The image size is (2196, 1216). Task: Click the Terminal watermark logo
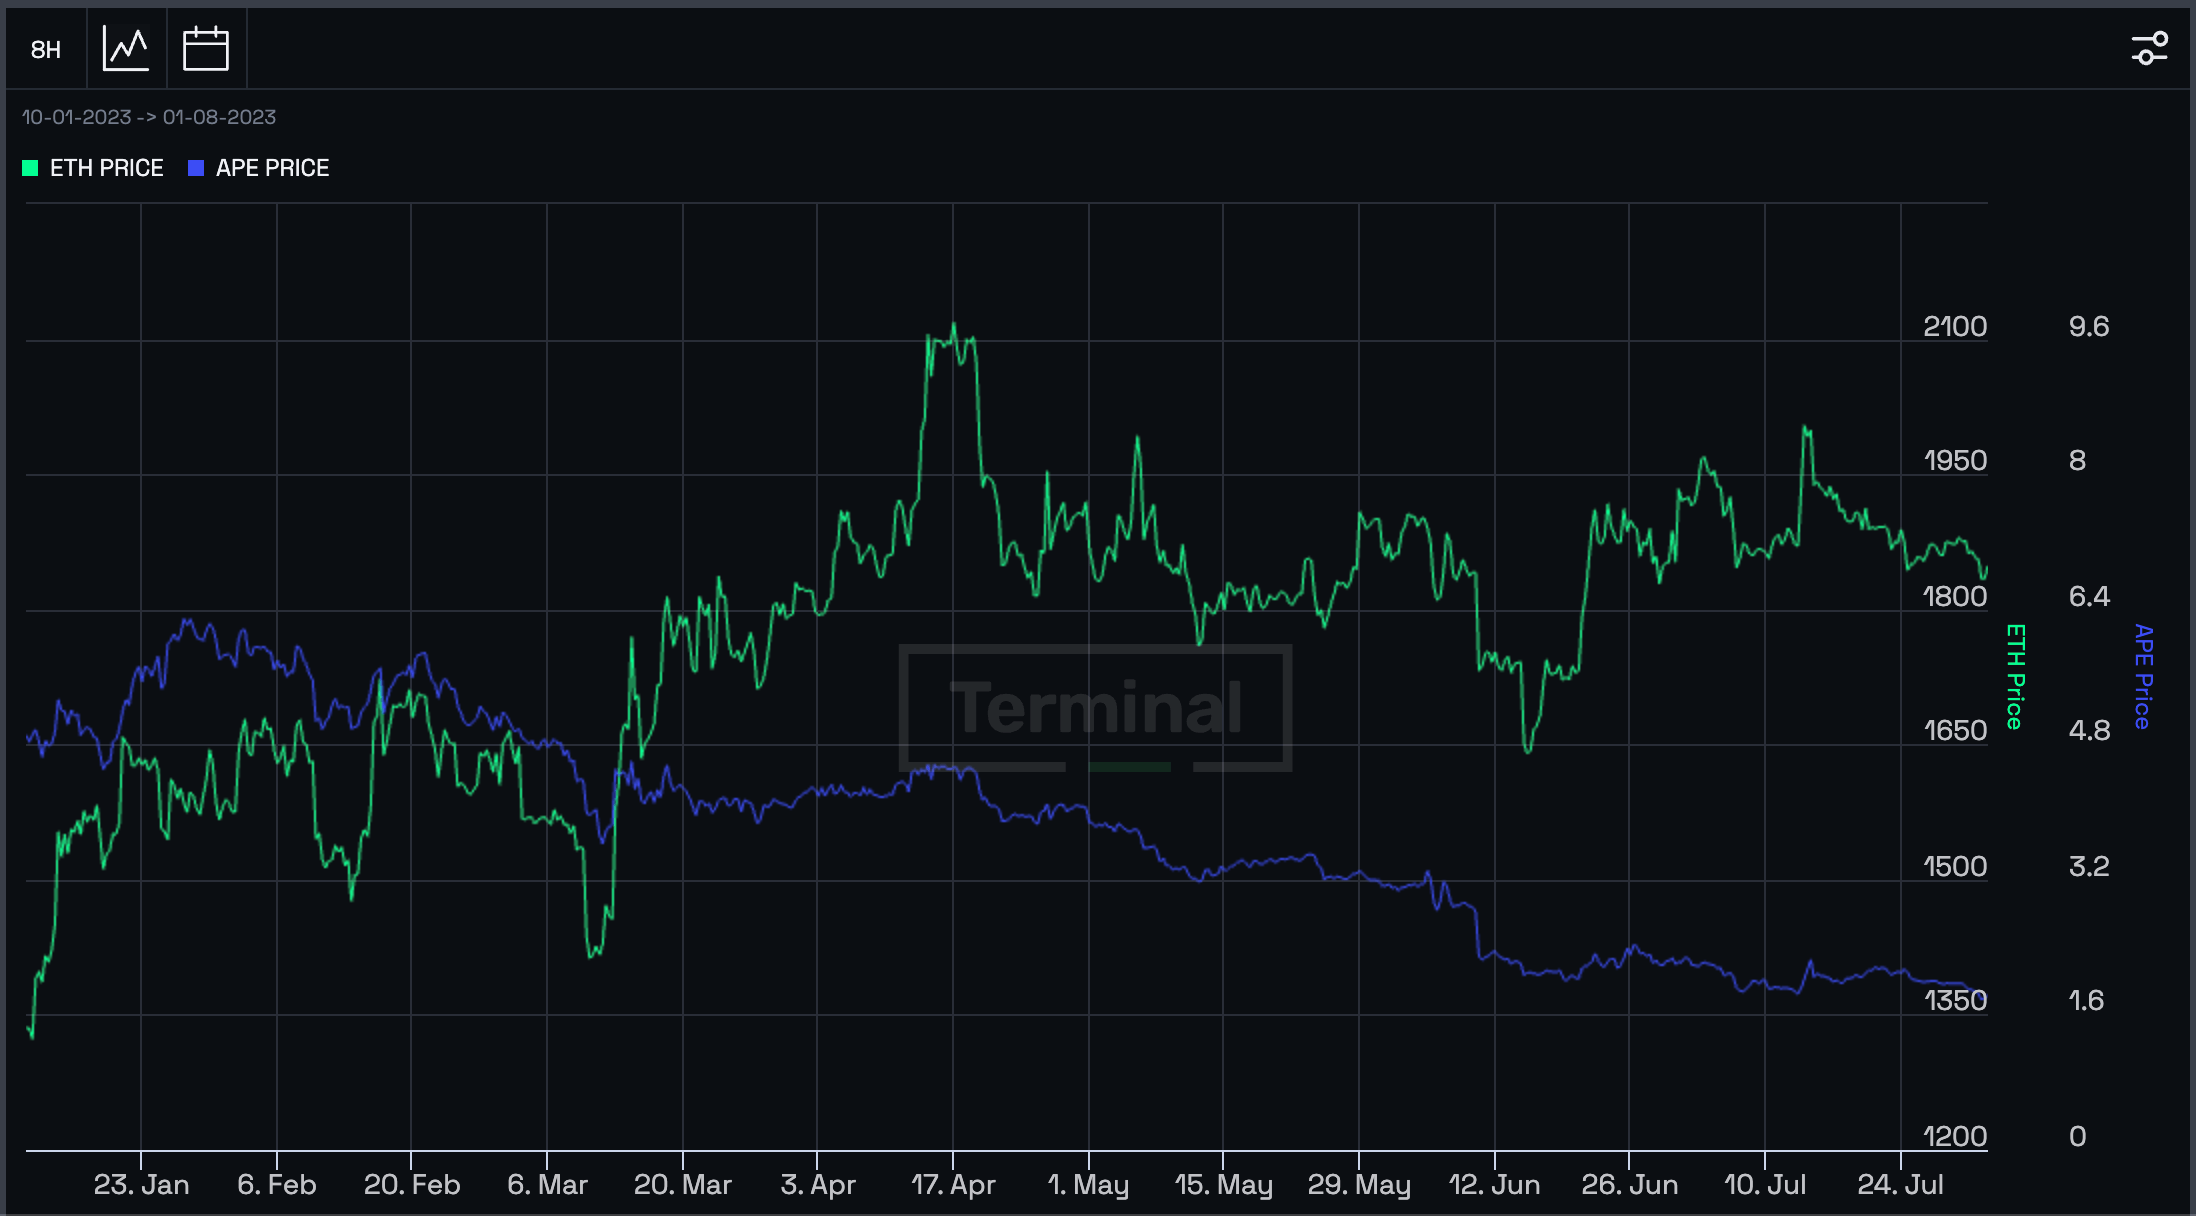[x=1096, y=708]
